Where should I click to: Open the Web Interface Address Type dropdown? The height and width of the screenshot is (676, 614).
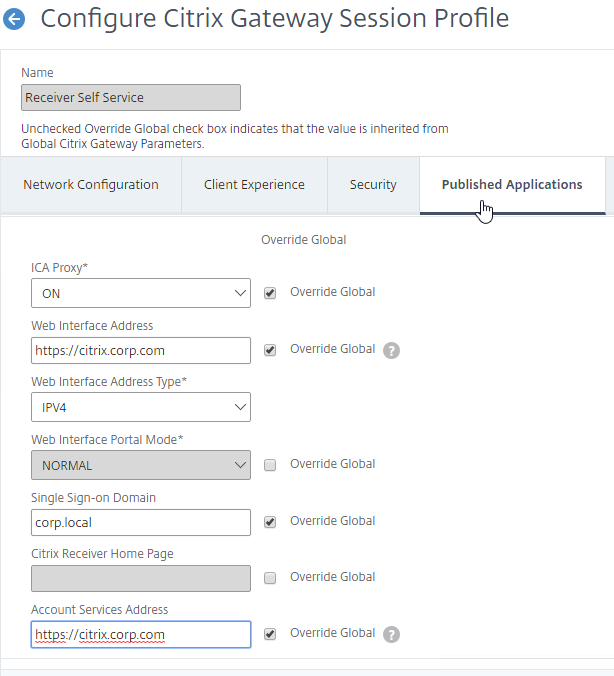pos(141,407)
